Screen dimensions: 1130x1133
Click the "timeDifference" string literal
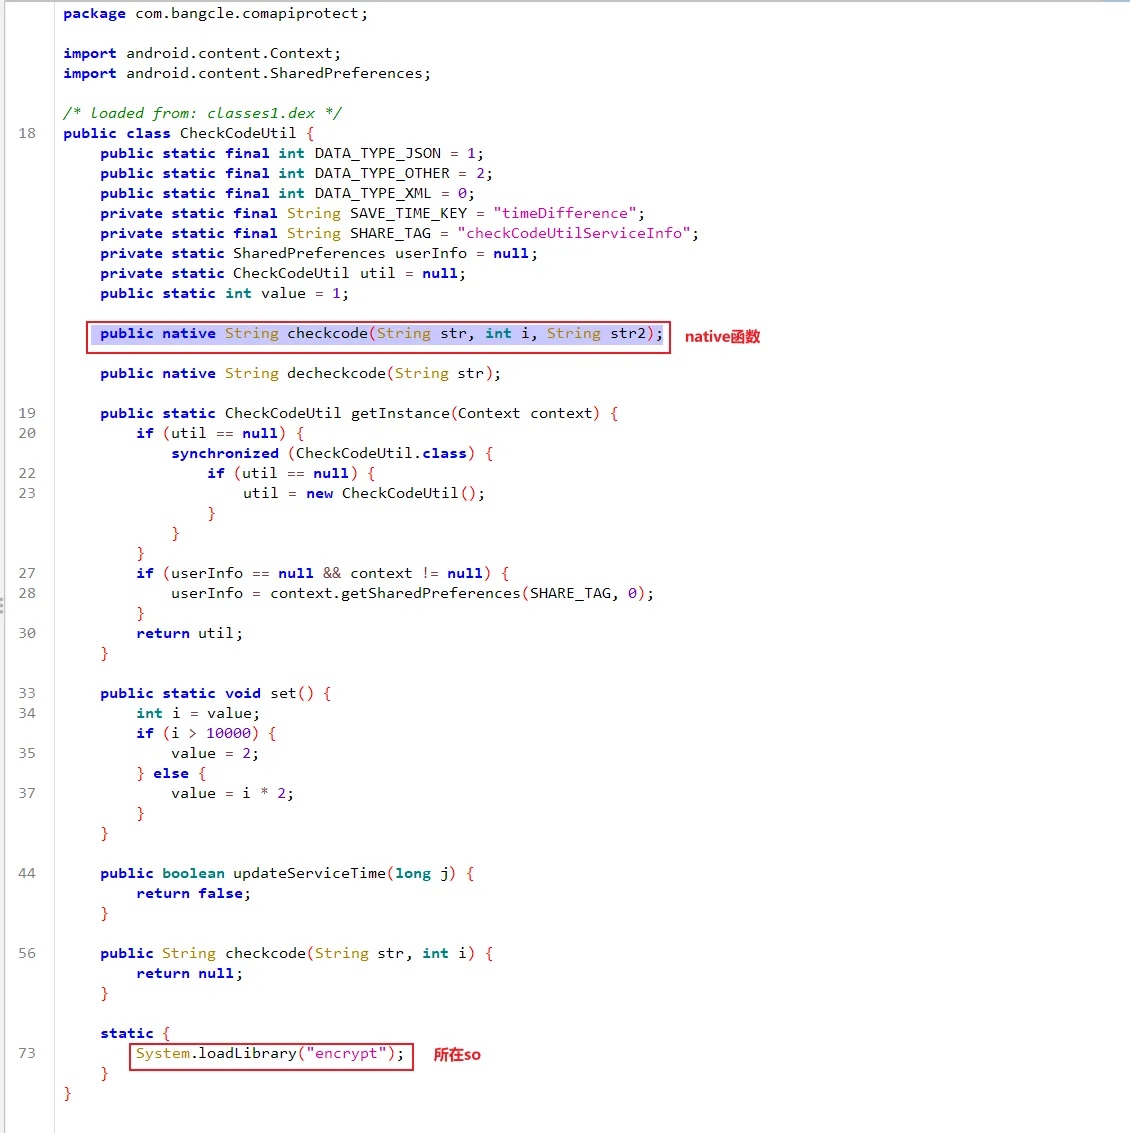[564, 214]
